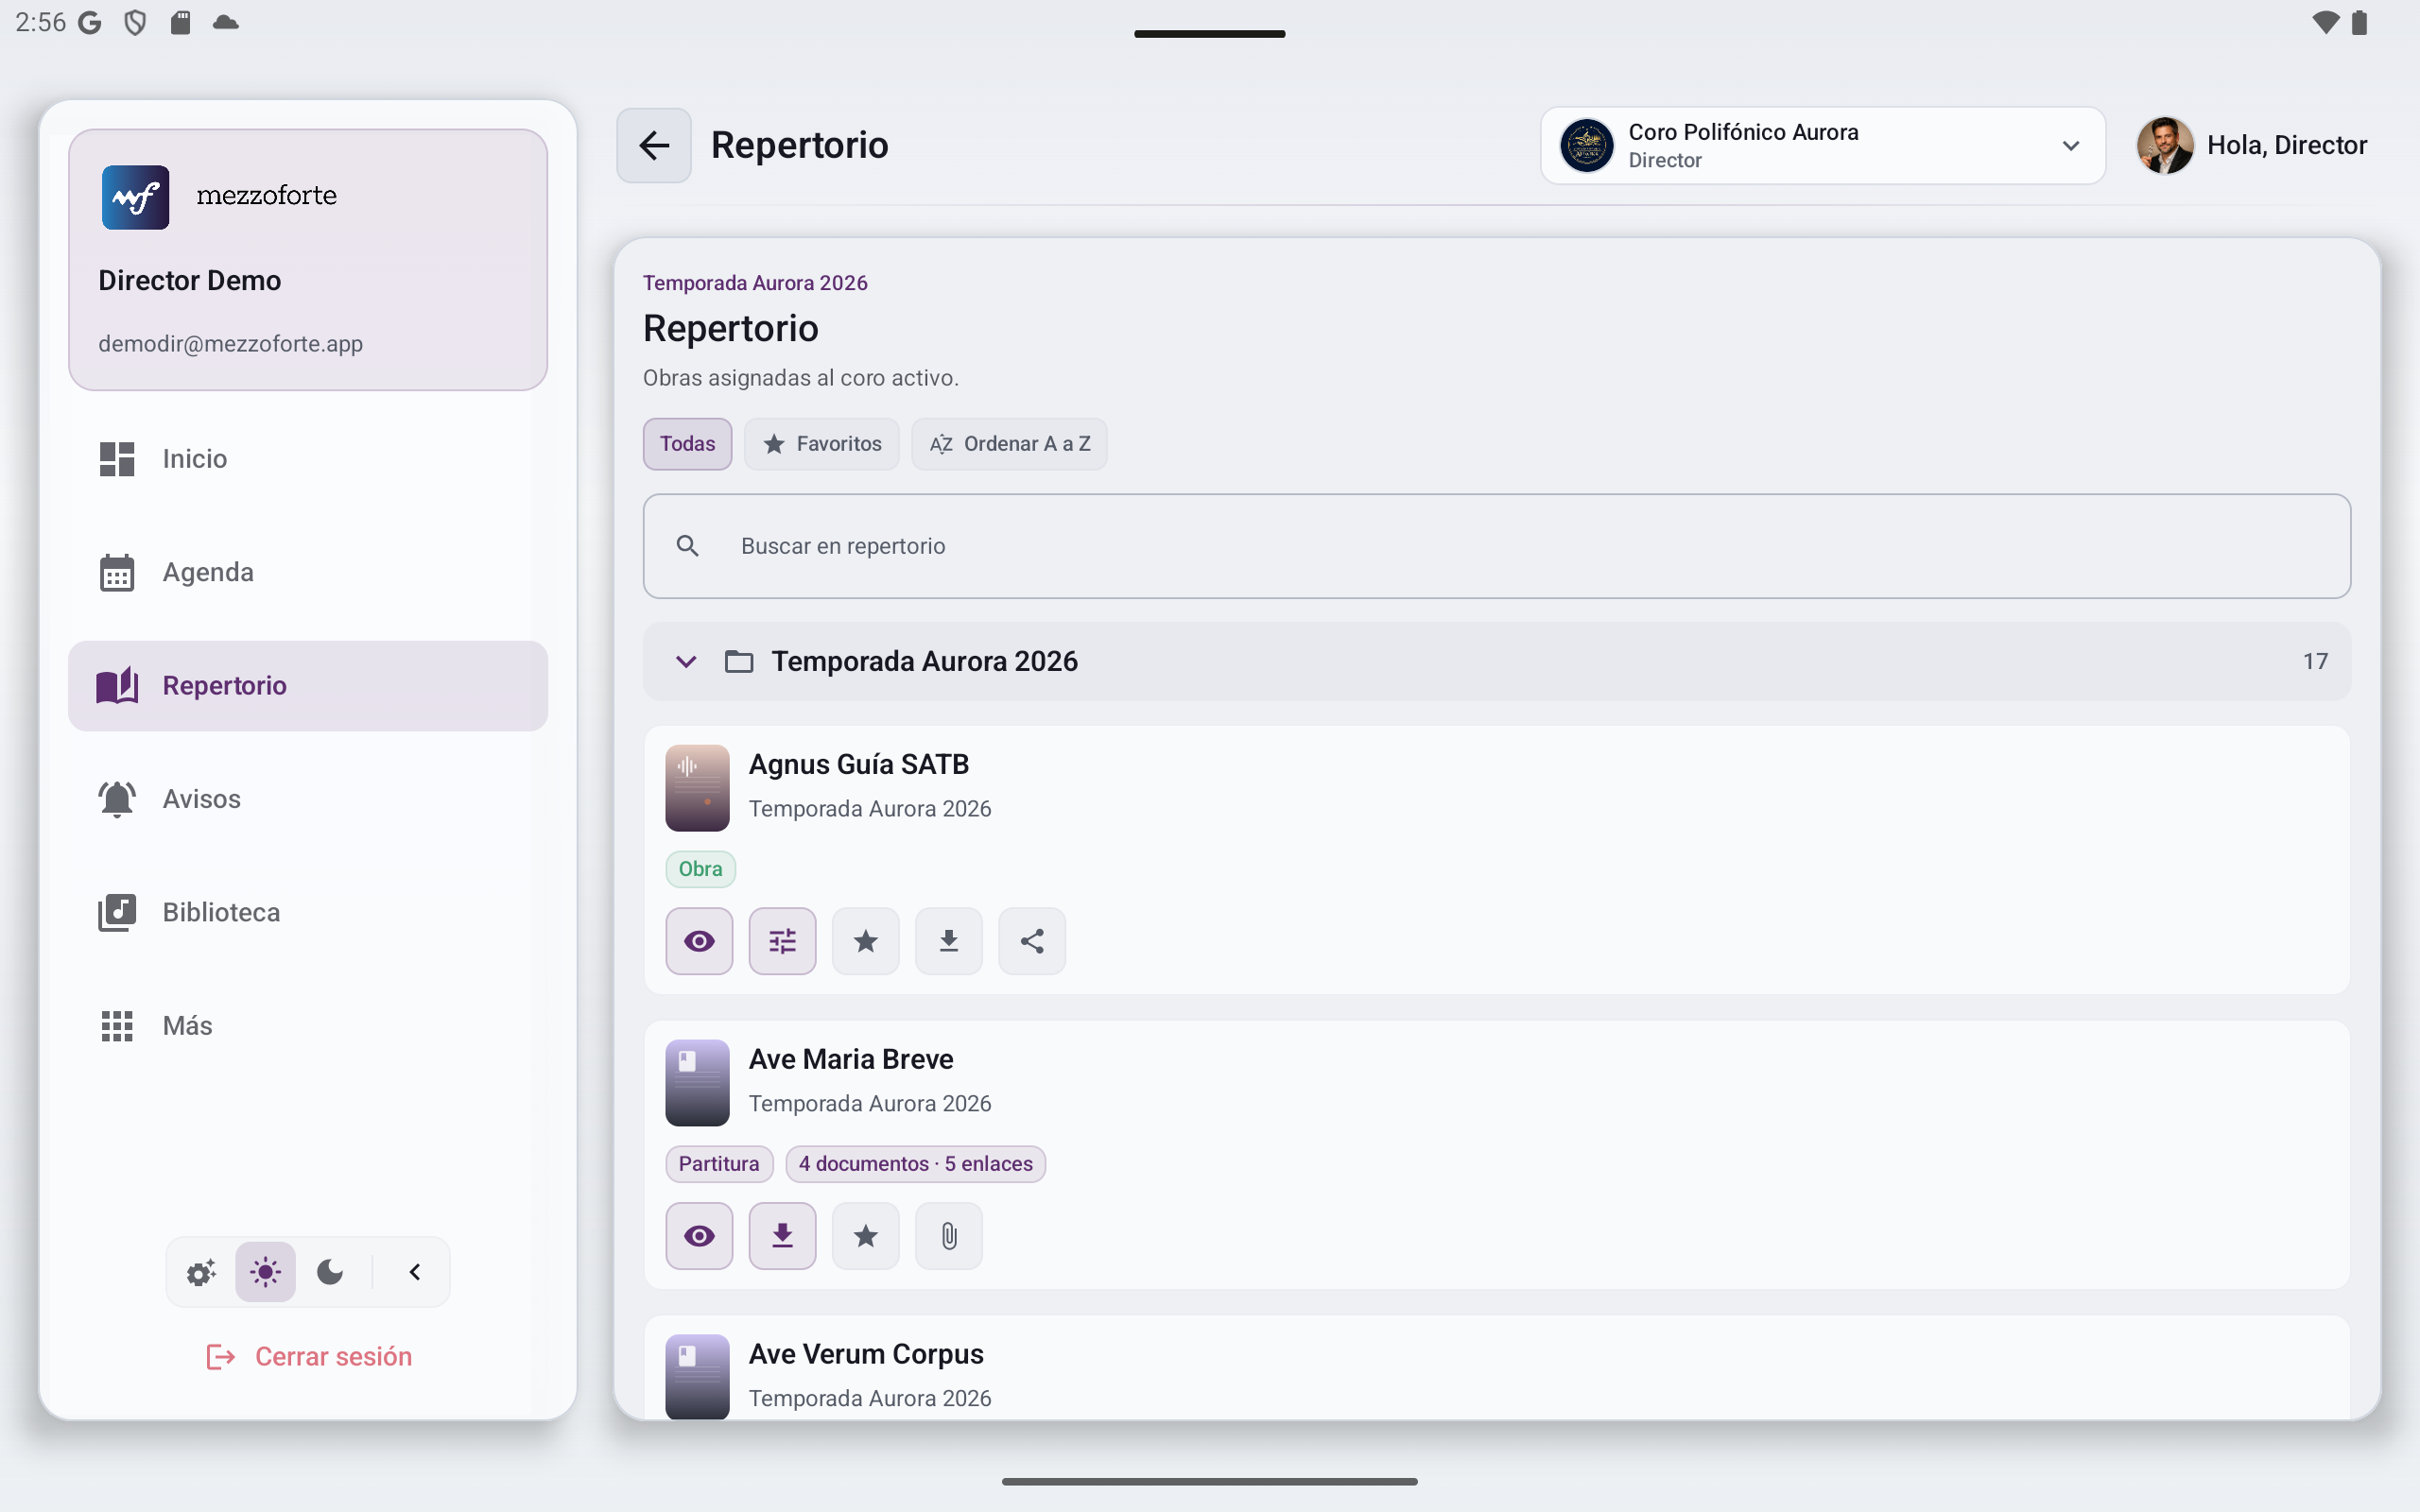Click the Temporada Aurora 2026 breadcrumb link
Screen dimensions: 2420x1512
pyautogui.click(x=755, y=283)
